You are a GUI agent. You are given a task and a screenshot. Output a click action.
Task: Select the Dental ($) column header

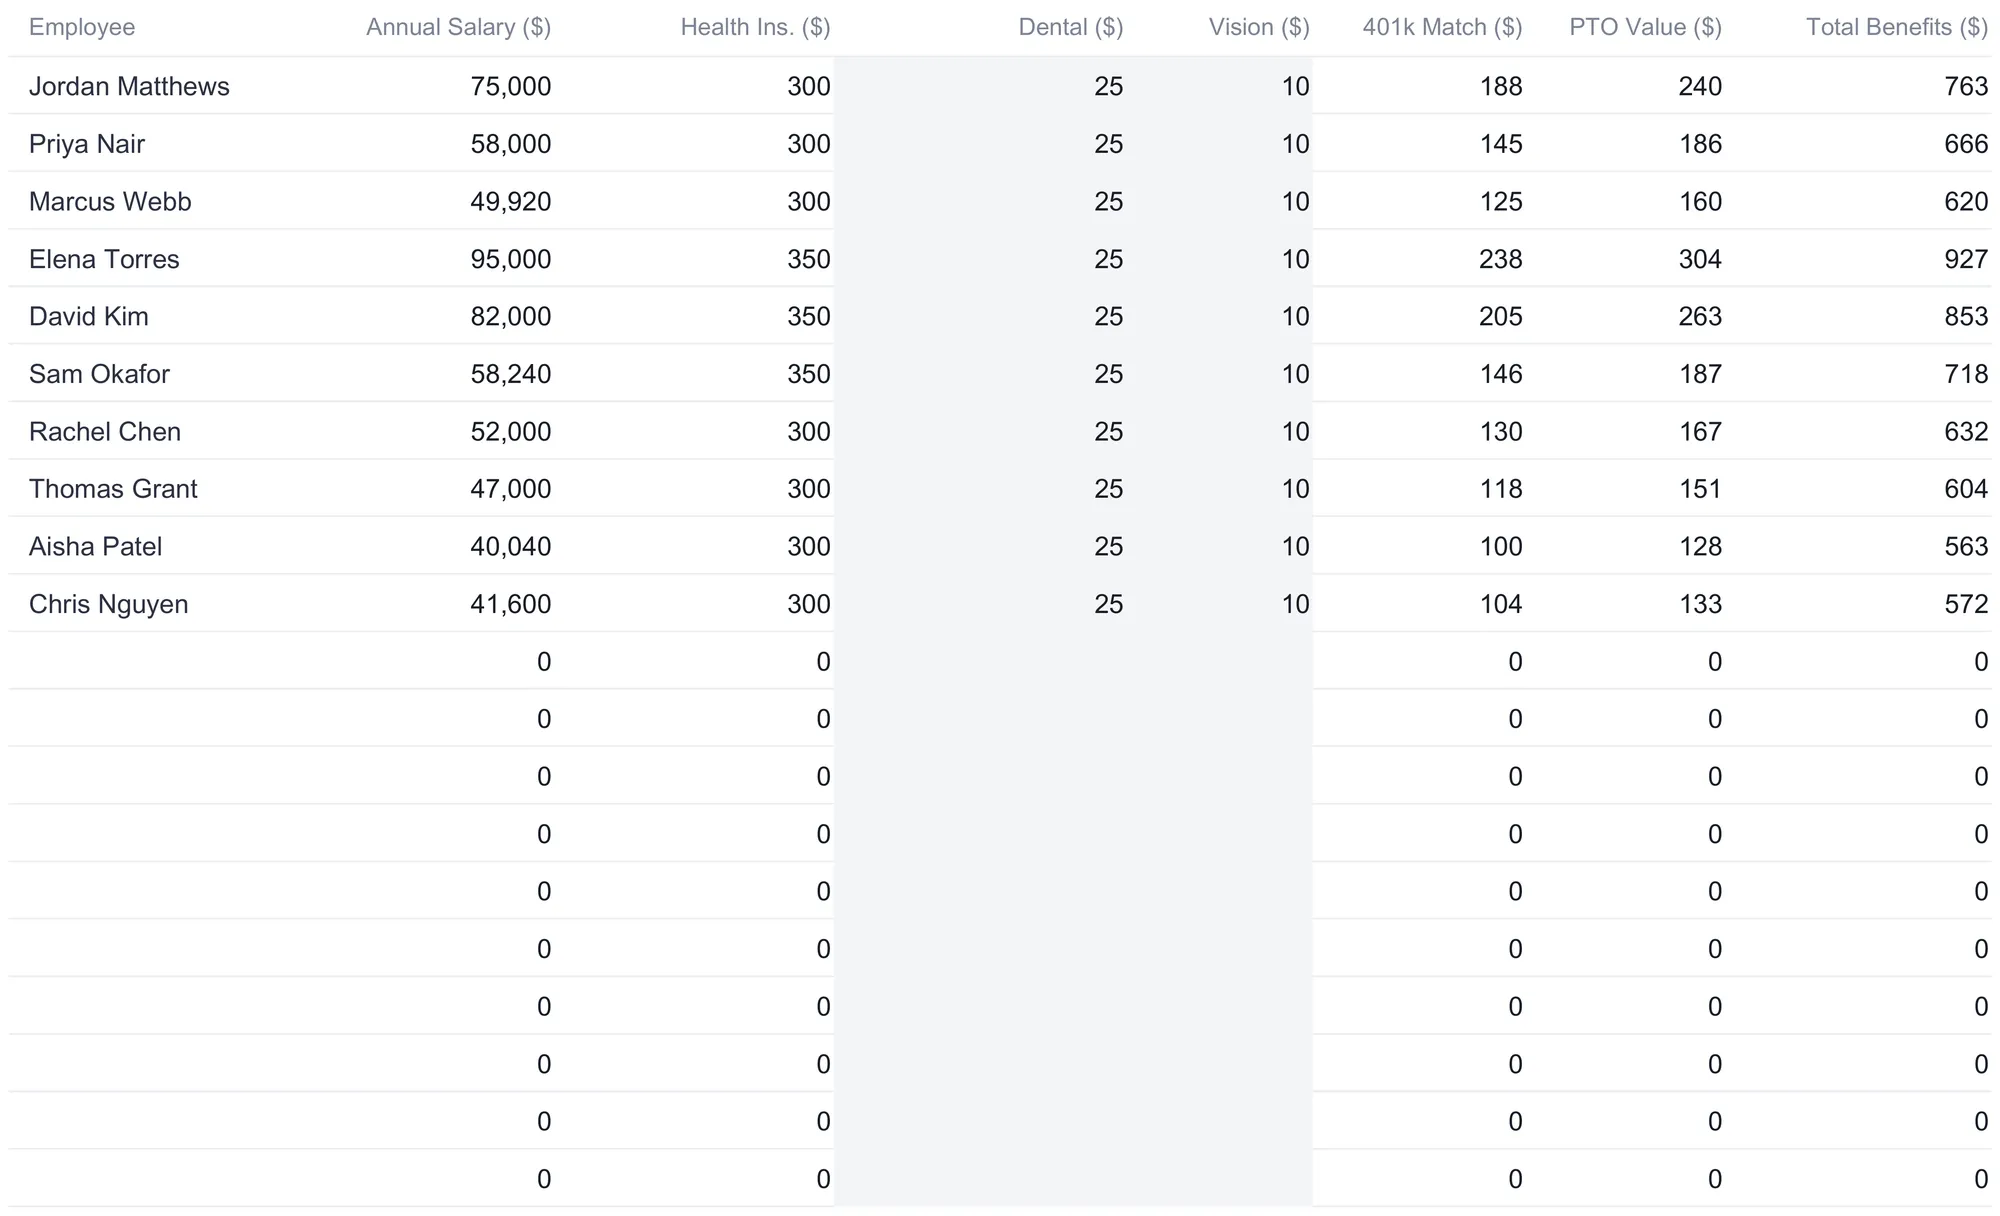click(x=1070, y=27)
